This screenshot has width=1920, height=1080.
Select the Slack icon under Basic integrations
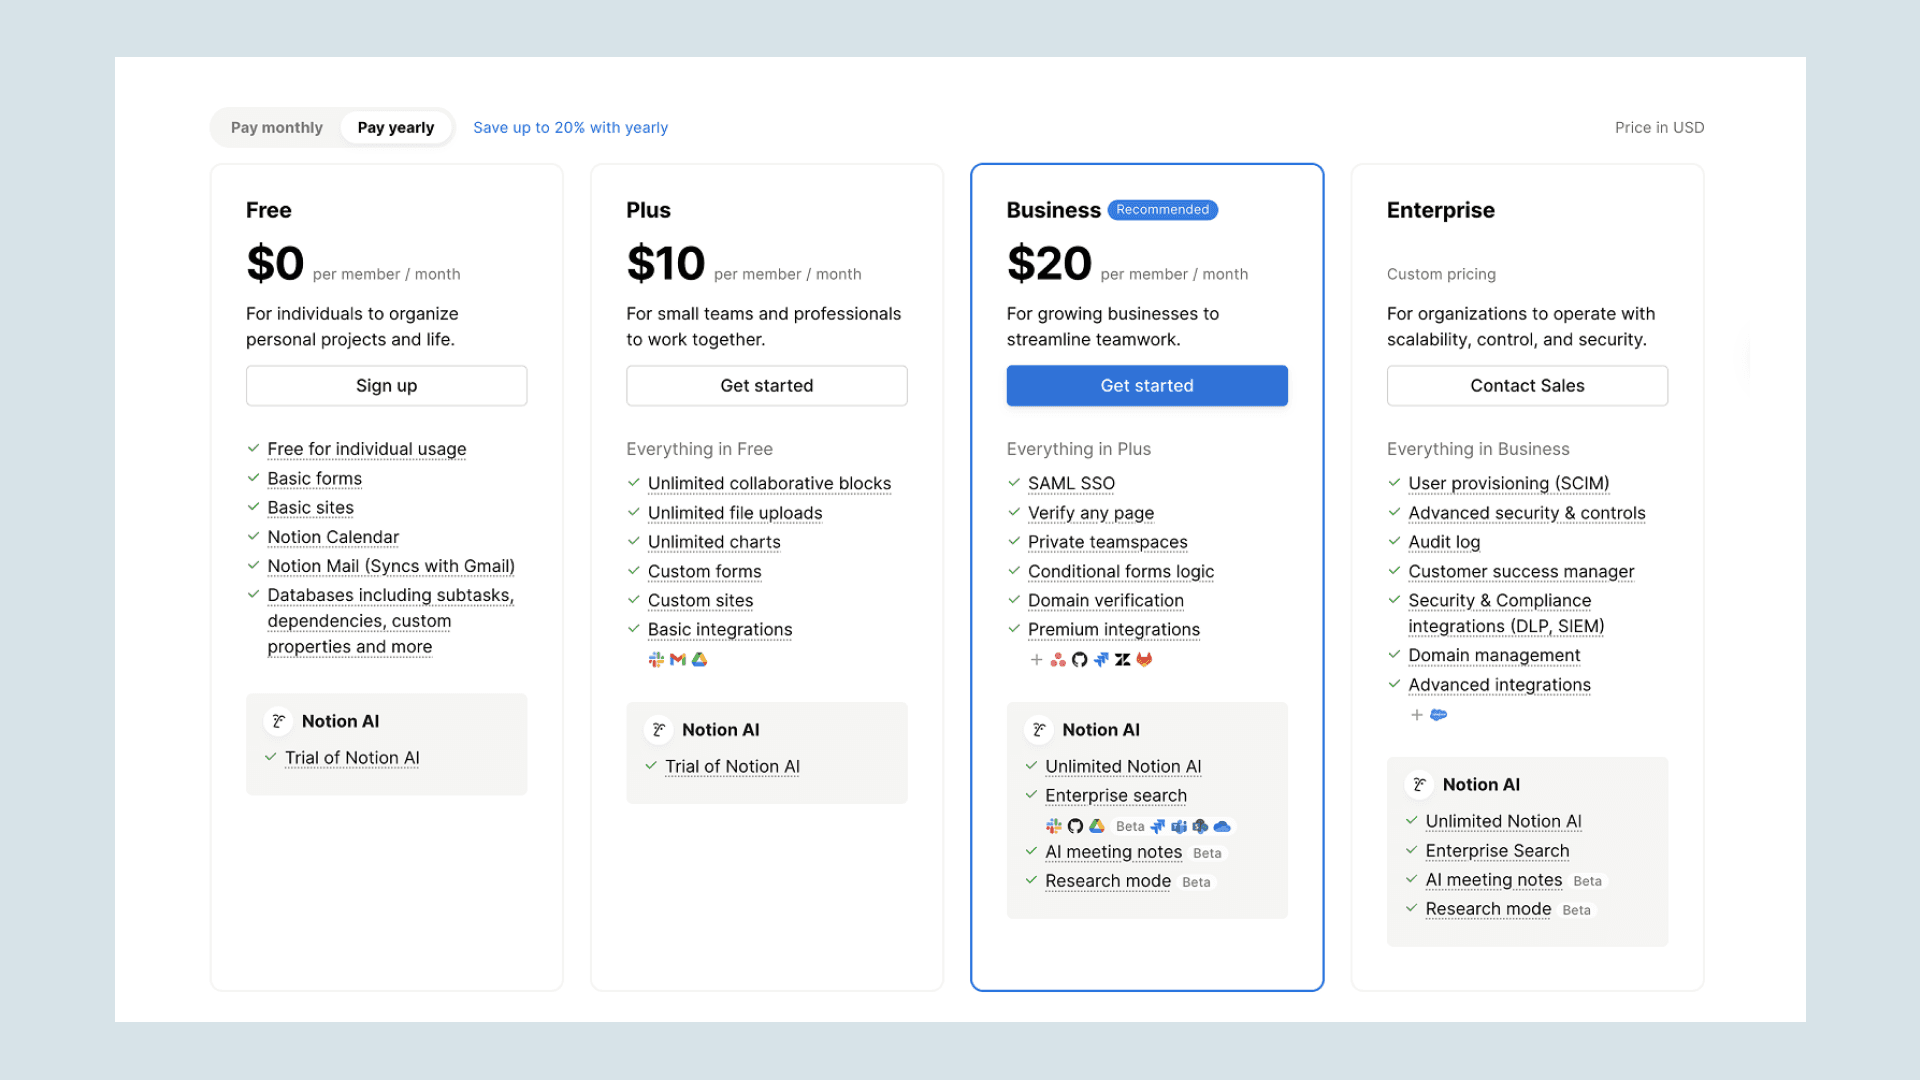pos(656,660)
